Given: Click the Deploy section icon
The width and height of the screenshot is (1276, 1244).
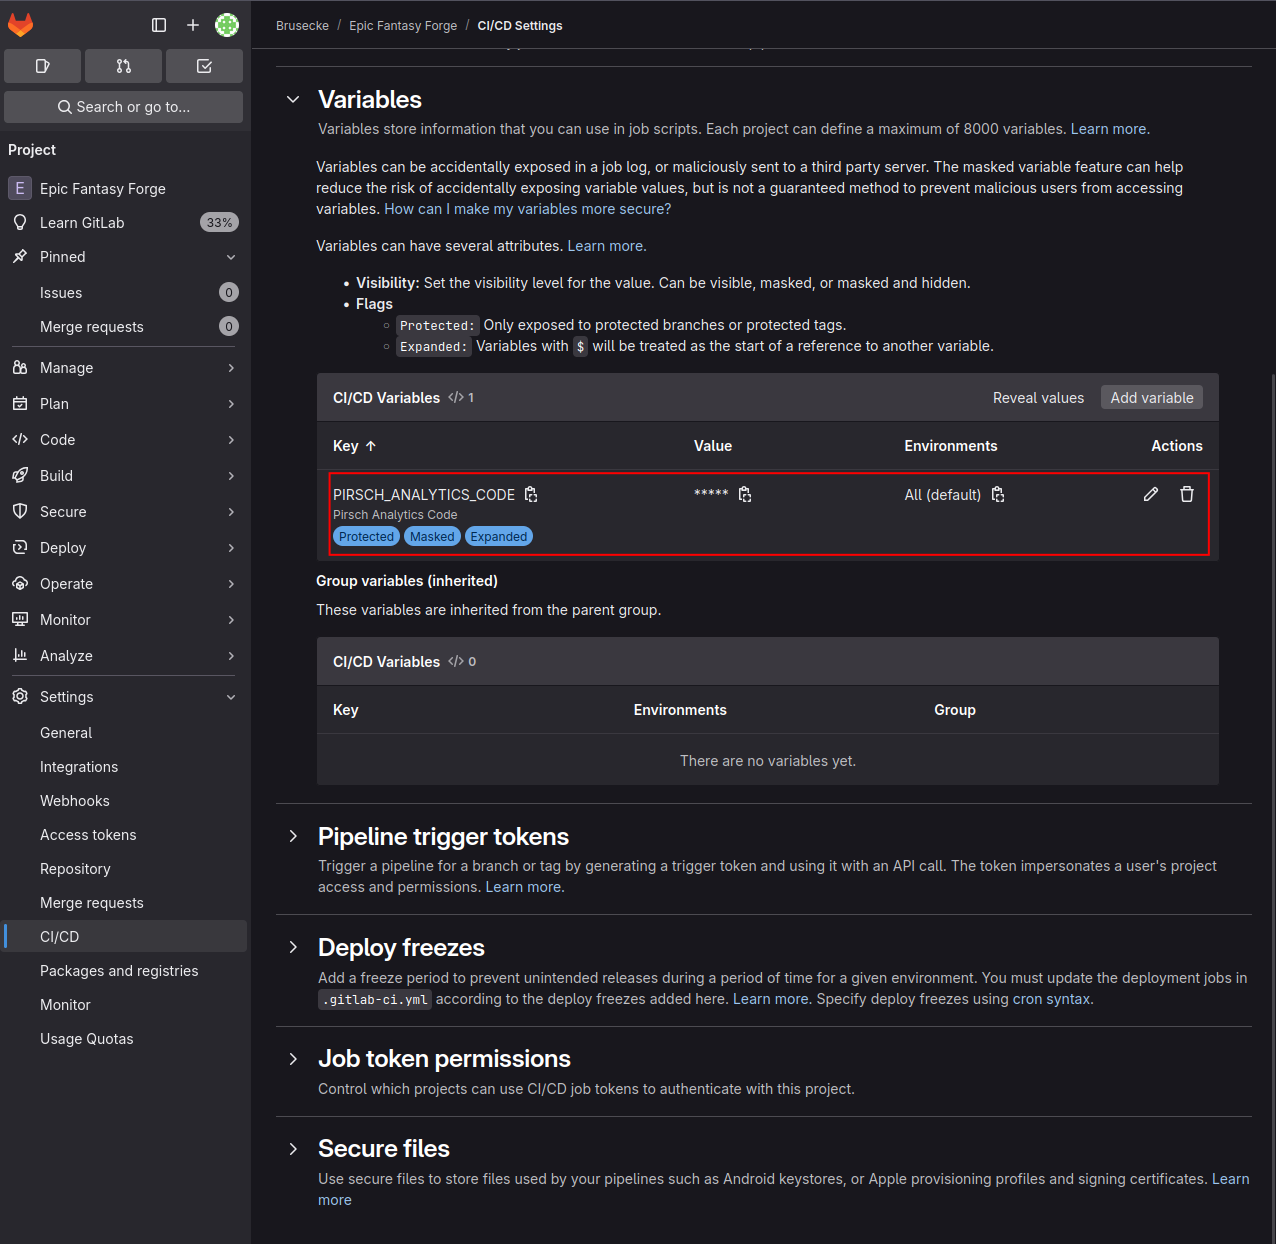Looking at the screenshot, I should click(x=20, y=548).
